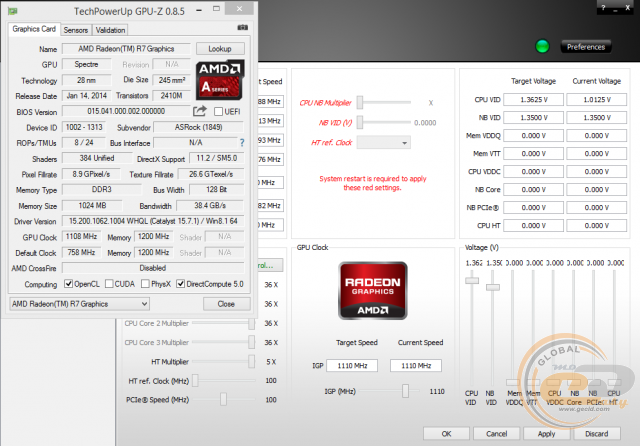Click the green status indicator light

(542, 46)
